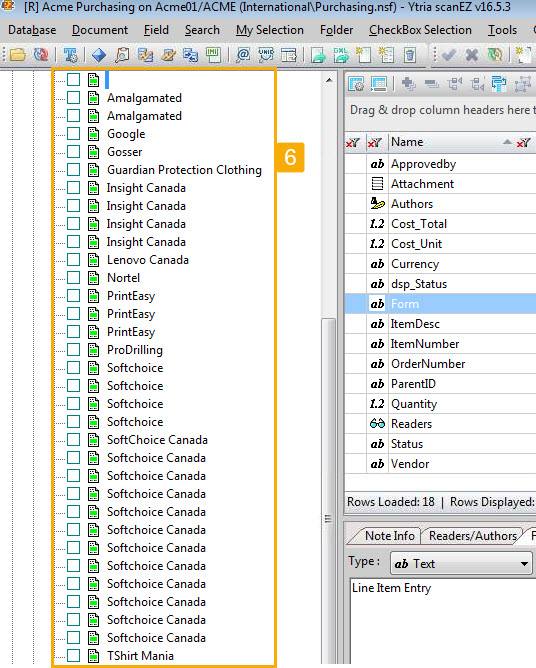Click the Name column header

449,142
